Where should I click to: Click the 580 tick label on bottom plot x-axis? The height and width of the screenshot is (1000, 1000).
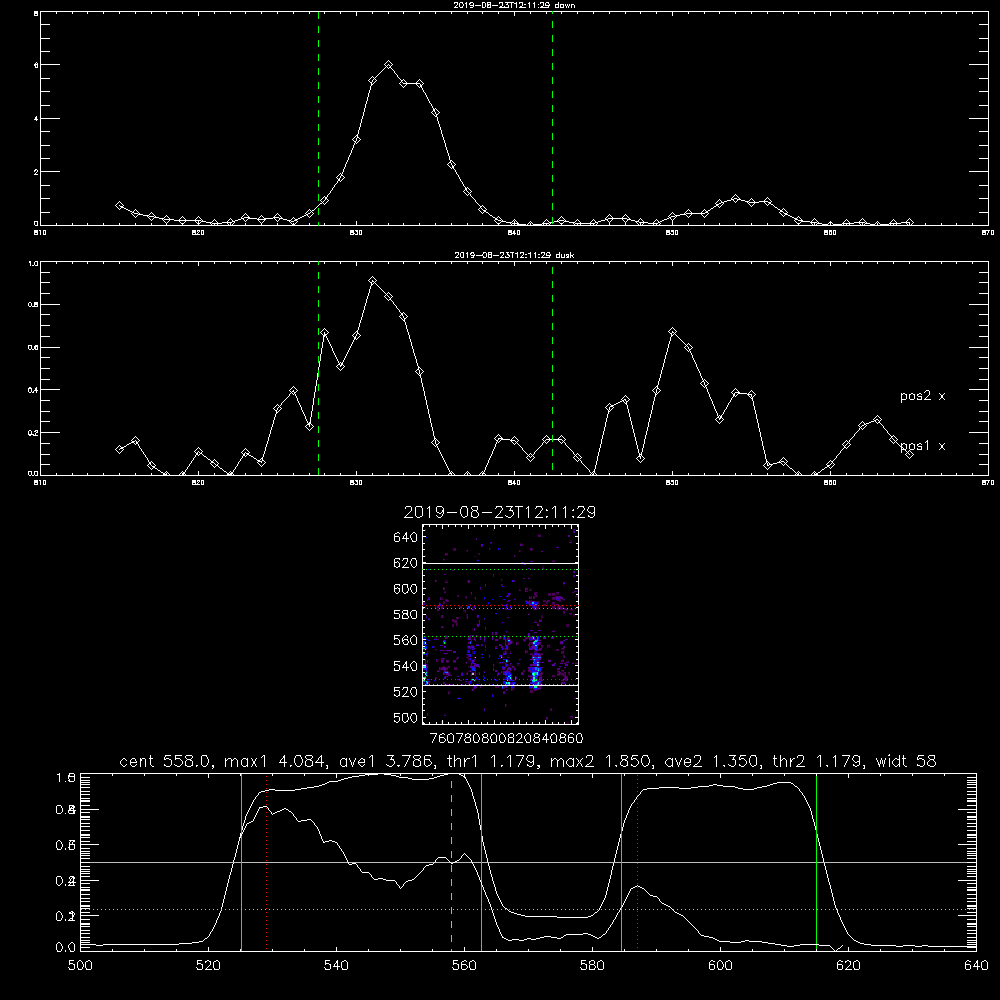click(x=592, y=966)
